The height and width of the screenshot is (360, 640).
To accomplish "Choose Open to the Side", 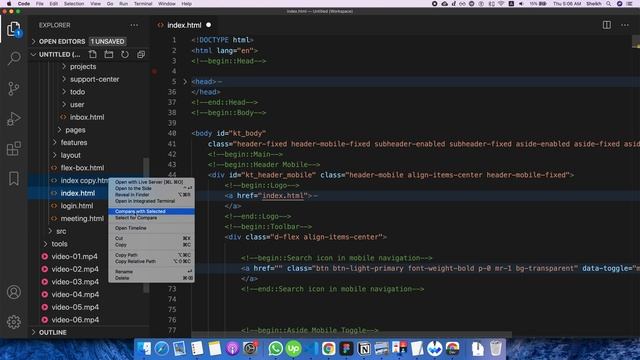I will click(151, 189).
